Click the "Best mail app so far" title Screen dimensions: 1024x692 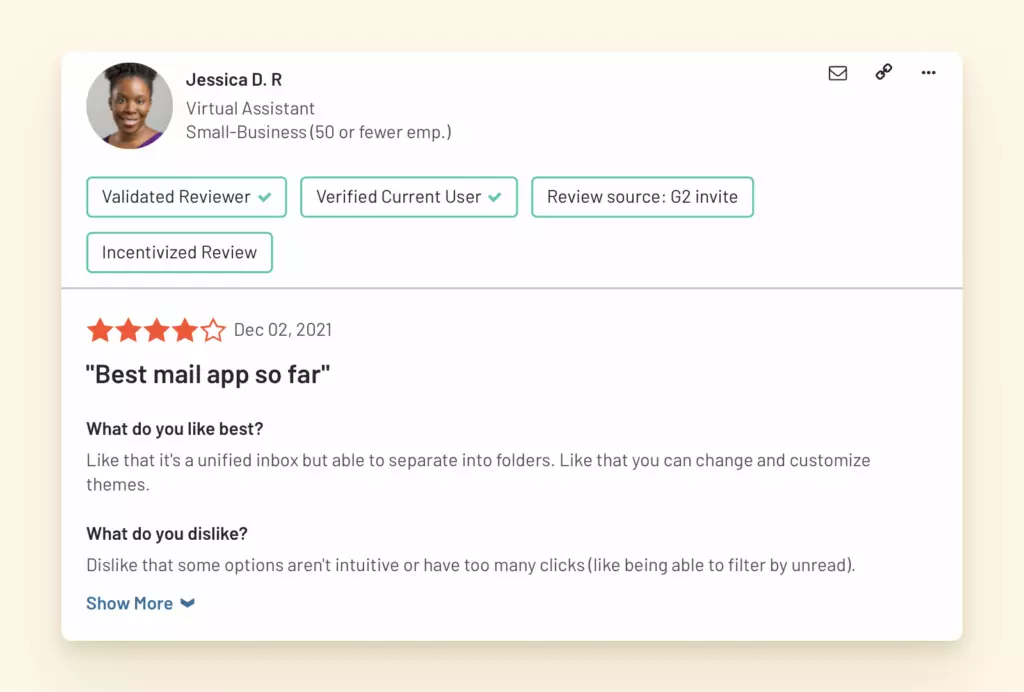point(208,375)
